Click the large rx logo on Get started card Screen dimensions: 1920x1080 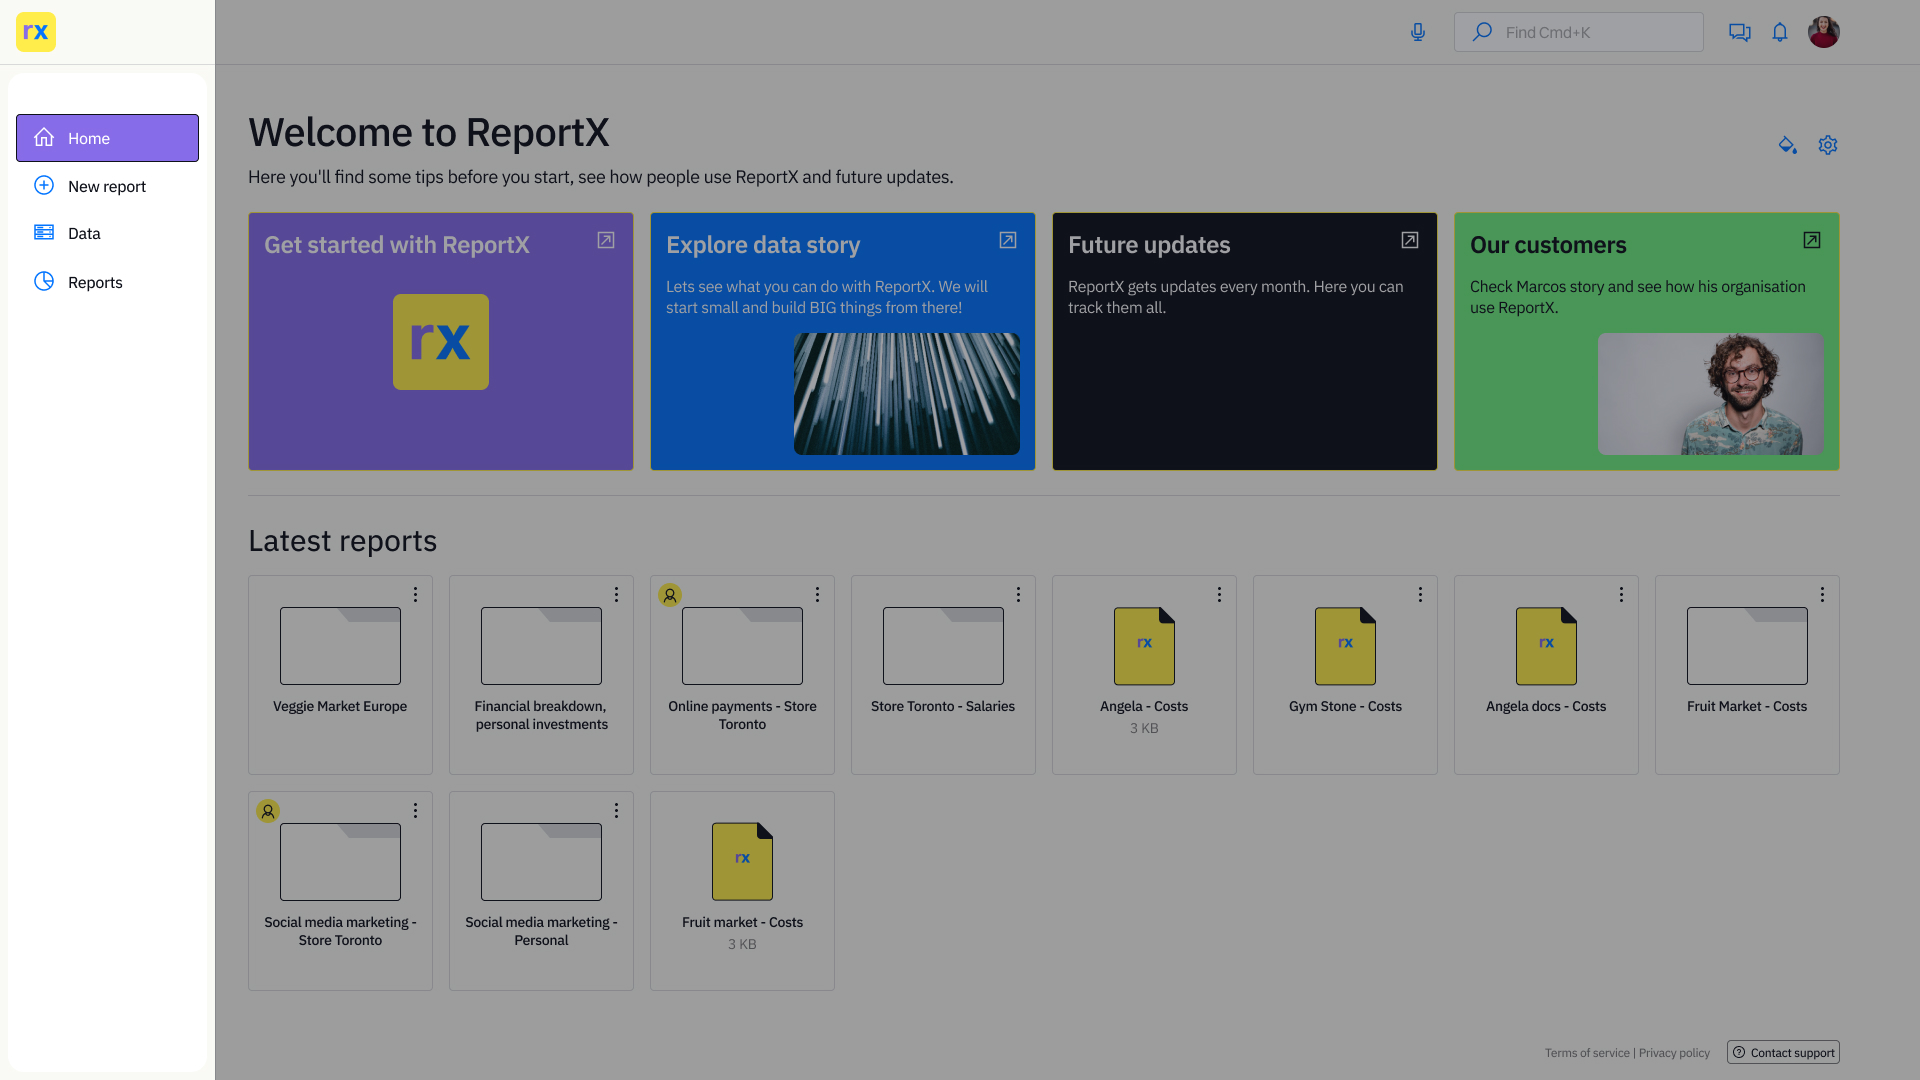coord(441,342)
